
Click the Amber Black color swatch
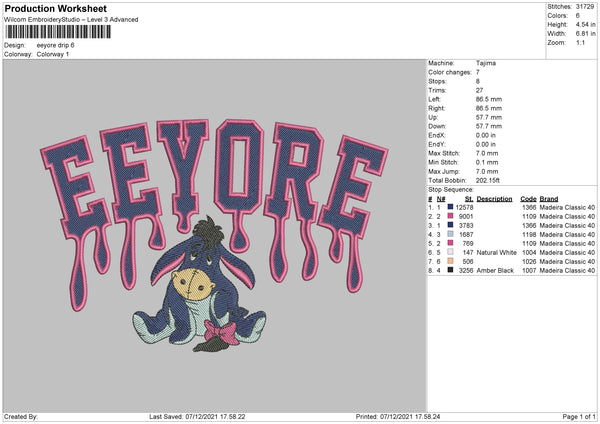point(450,270)
